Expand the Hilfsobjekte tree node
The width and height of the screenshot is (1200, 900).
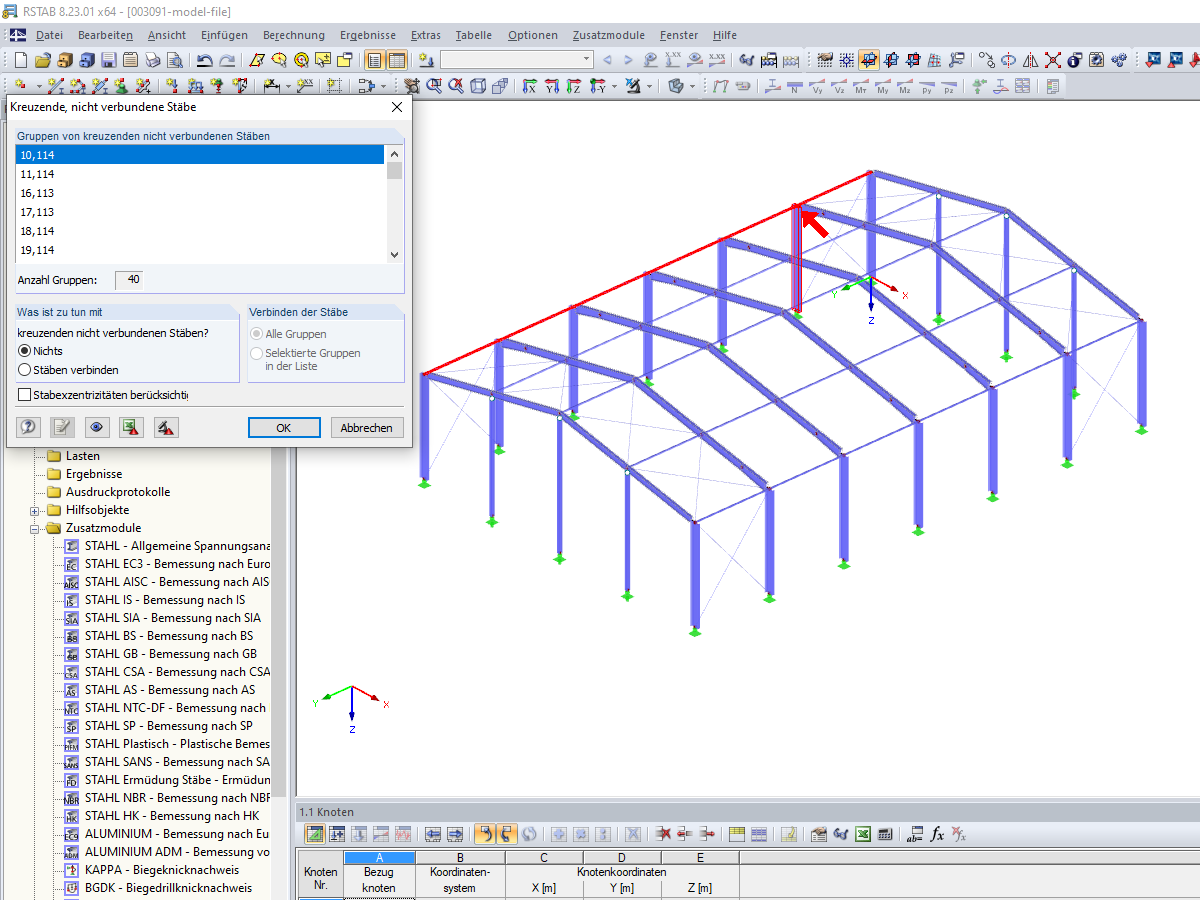pyautogui.click(x=34, y=510)
